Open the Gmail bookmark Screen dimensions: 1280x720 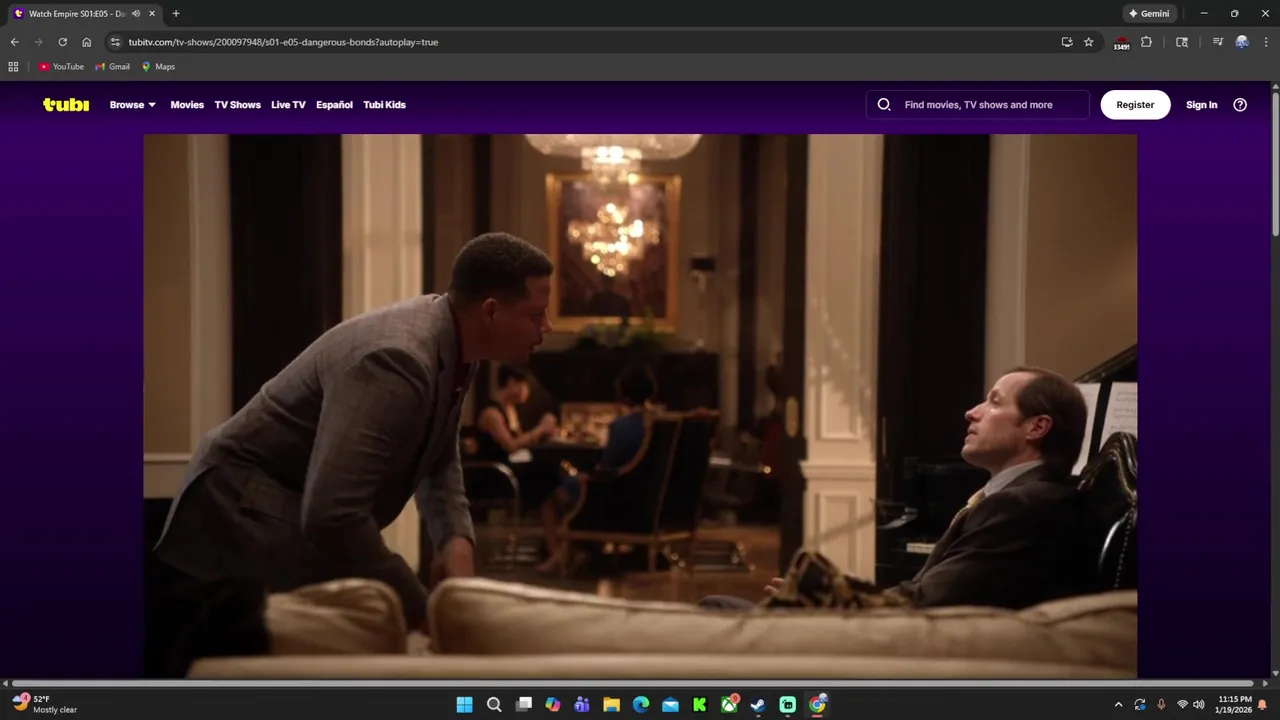coord(113,67)
